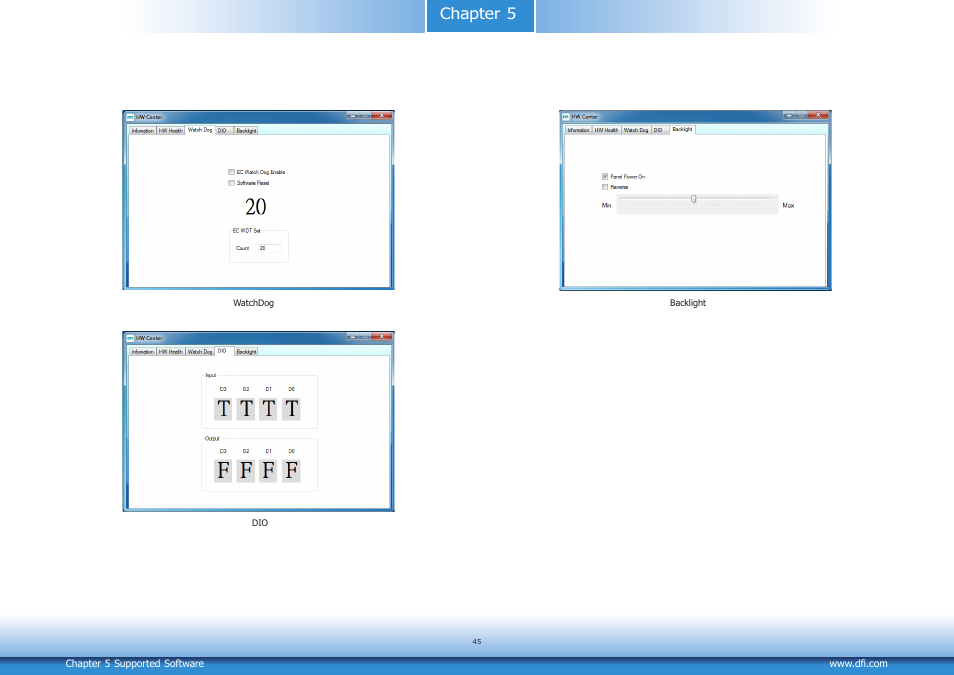
Task: Minimize the Backlight HW Center window
Action: (789, 114)
